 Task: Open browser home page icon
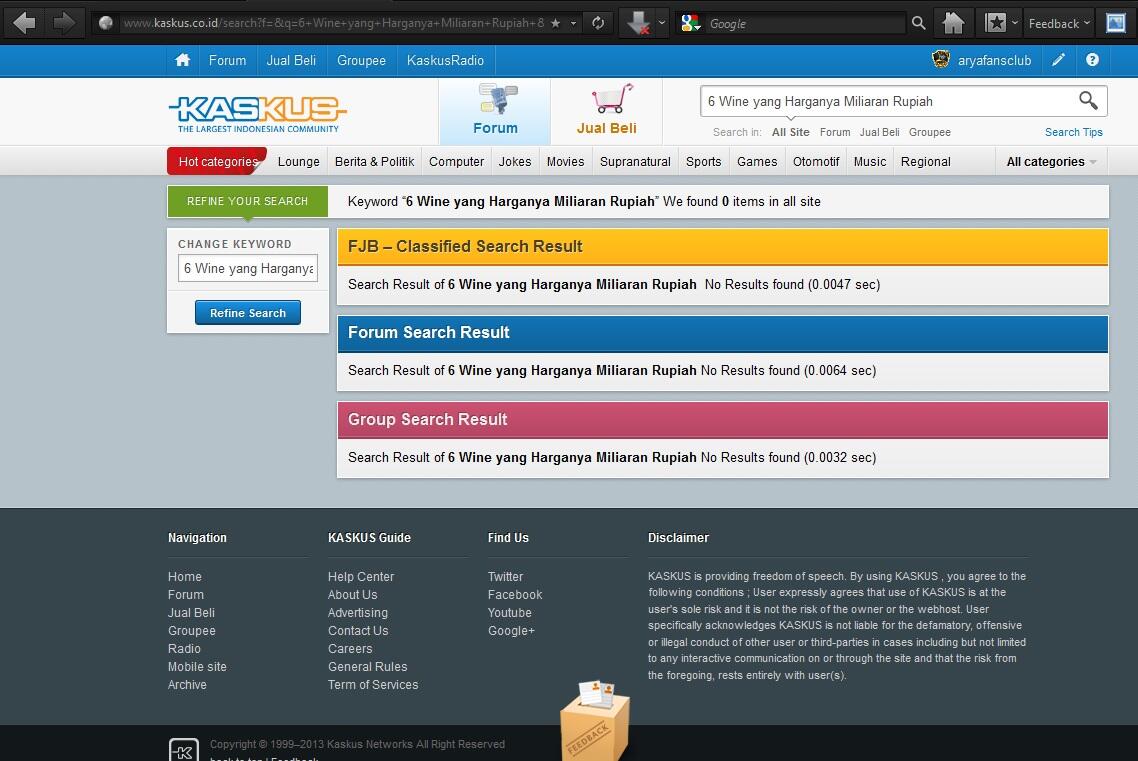[953, 23]
